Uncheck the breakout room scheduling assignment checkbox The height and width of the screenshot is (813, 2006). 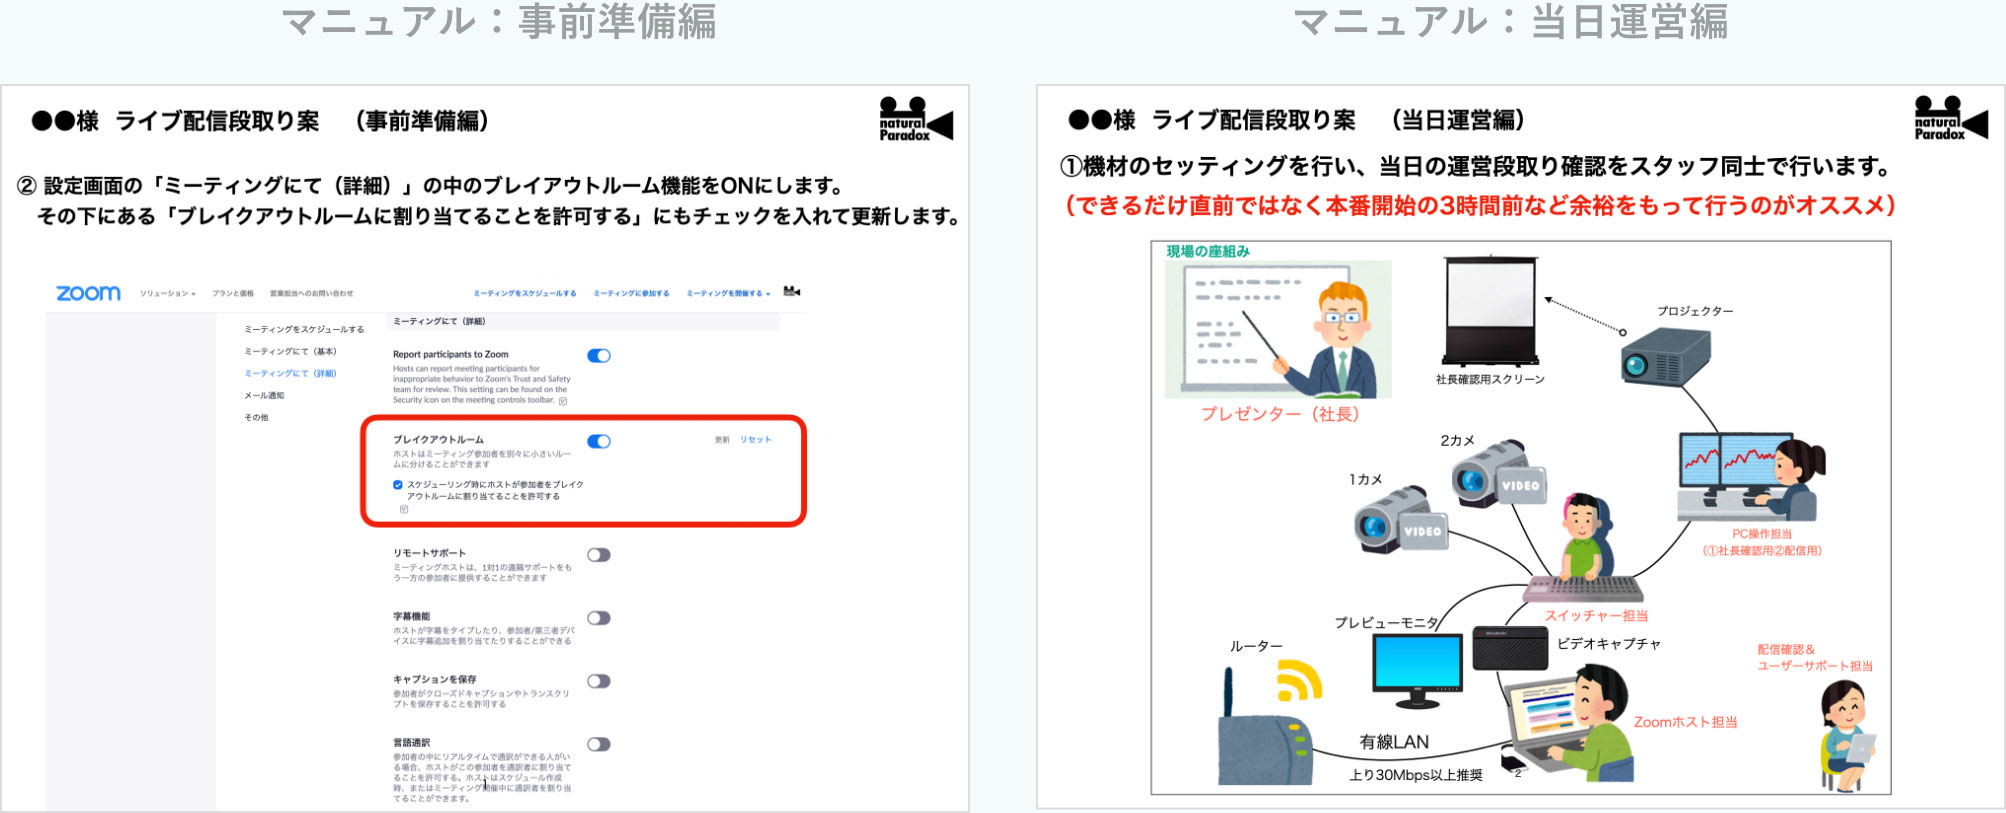point(398,485)
